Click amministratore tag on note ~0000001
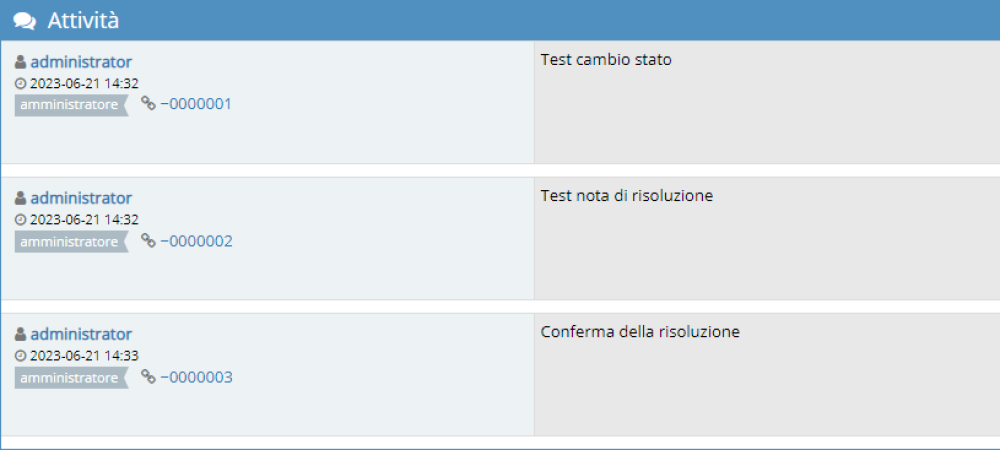1000x450 pixels. [69, 104]
